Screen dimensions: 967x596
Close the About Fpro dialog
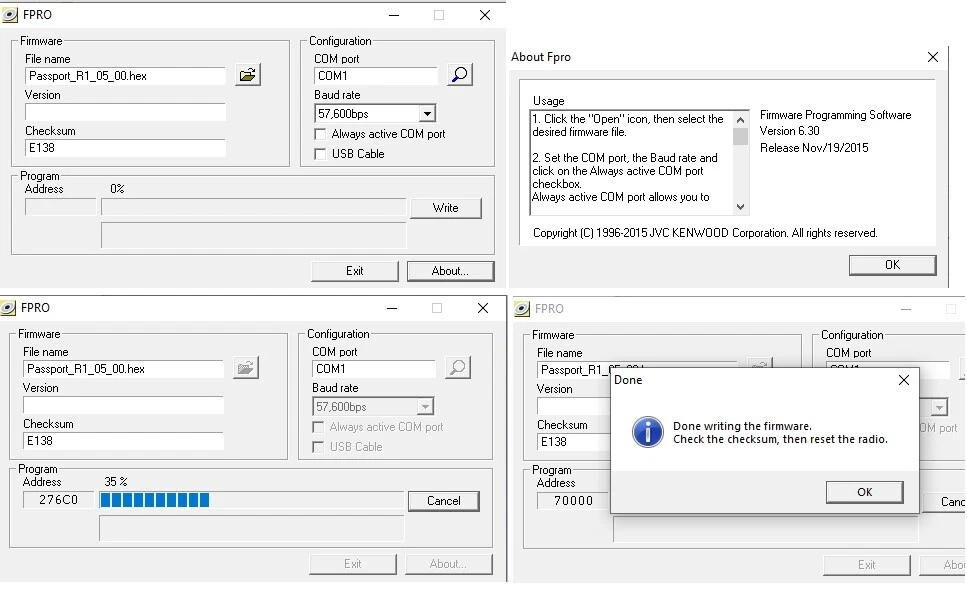pyautogui.click(x=932, y=57)
